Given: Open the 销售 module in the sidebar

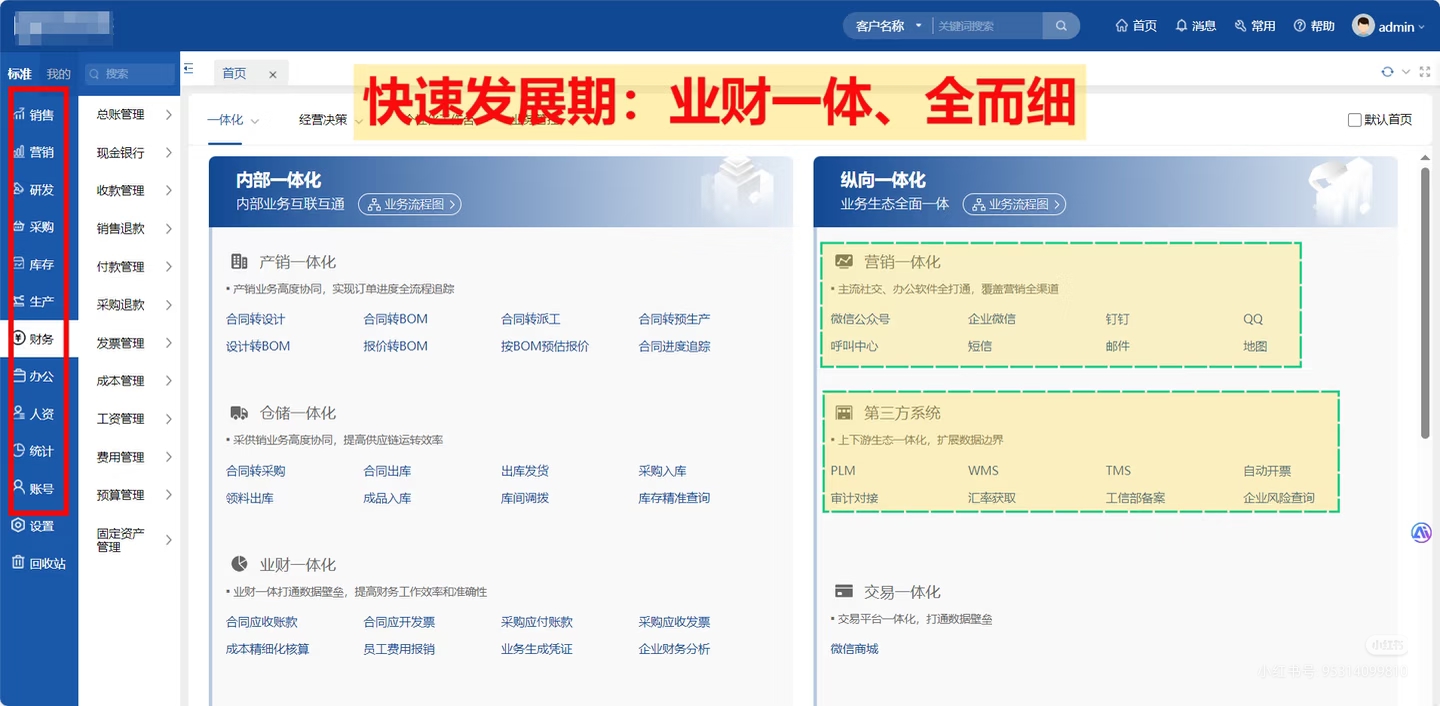Looking at the screenshot, I should point(33,115).
